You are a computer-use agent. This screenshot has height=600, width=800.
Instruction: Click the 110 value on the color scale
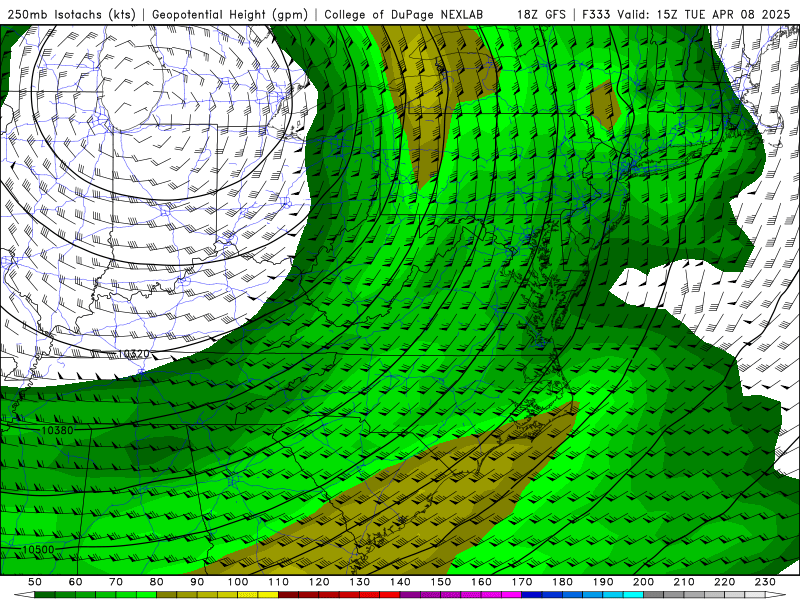point(279,582)
